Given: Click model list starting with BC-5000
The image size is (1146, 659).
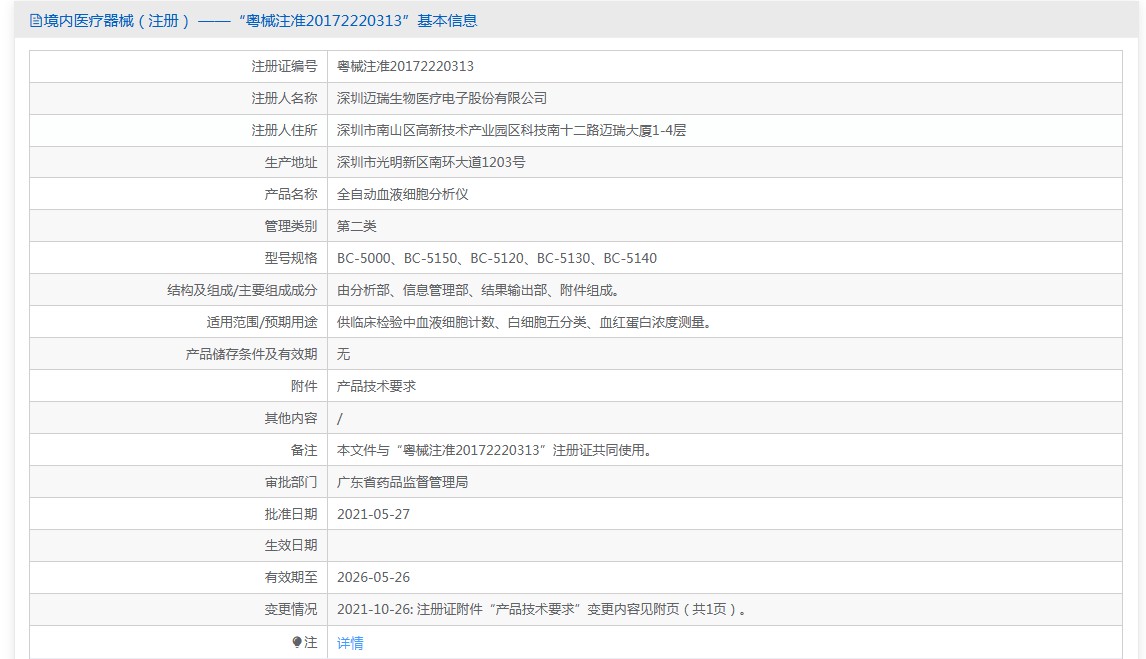Looking at the screenshot, I should [x=497, y=259].
